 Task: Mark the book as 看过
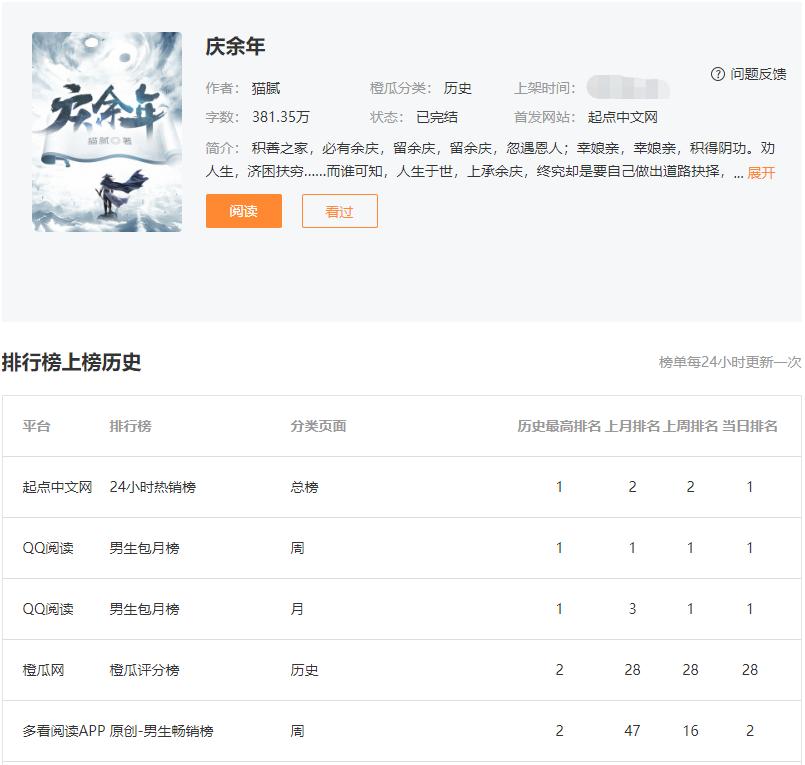coord(339,211)
